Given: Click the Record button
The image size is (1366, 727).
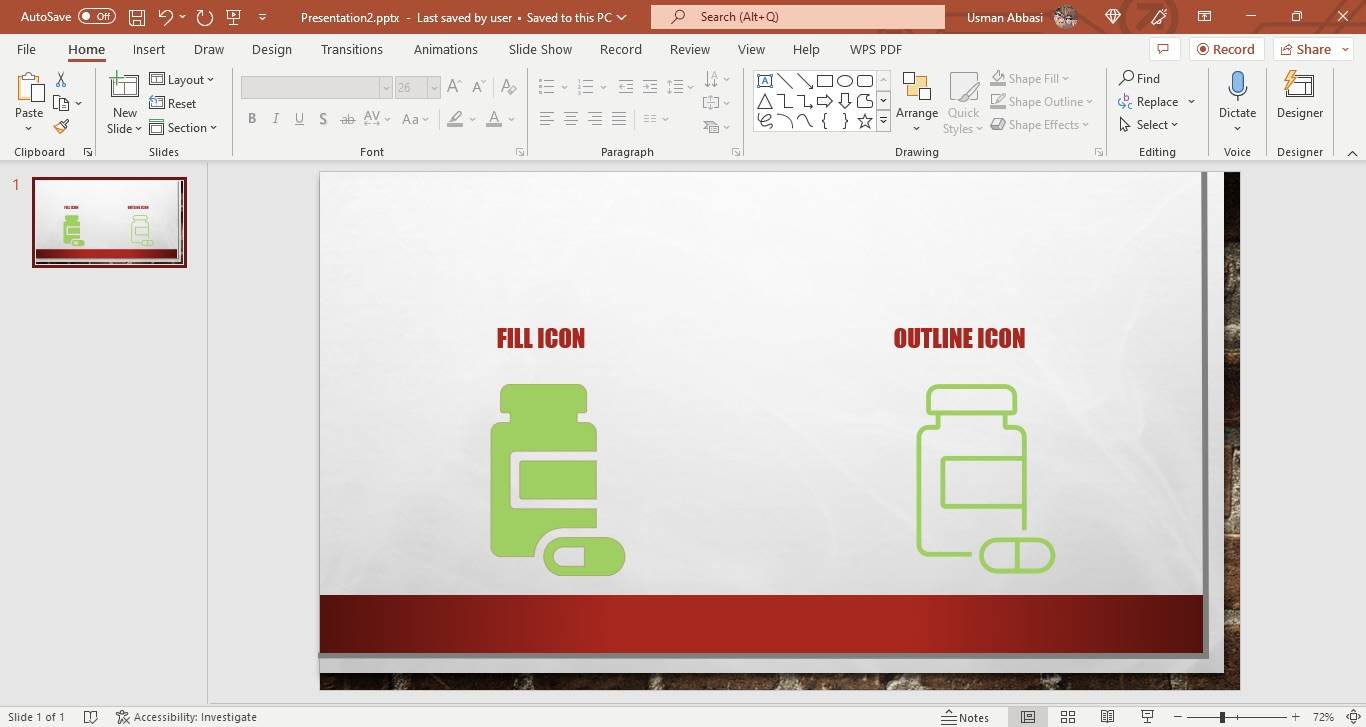Looking at the screenshot, I should pyautogui.click(x=1226, y=49).
